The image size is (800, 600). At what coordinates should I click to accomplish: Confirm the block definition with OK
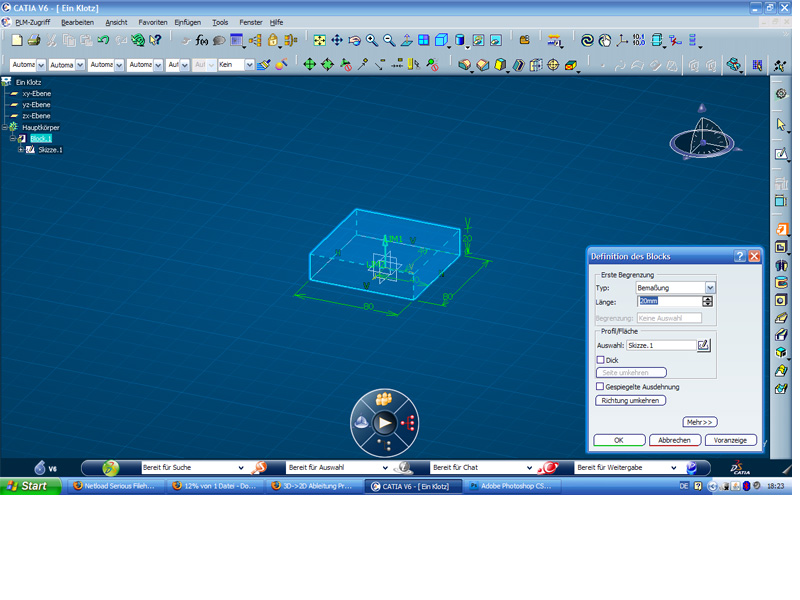click(619, 440)
